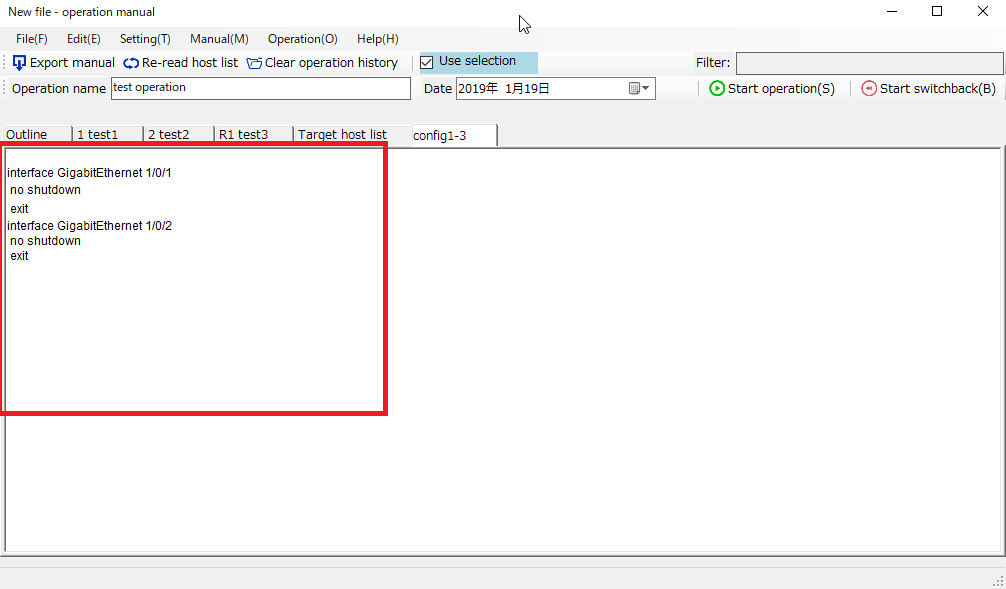Click the Filter input field
Screen dimensions: 1006x589
(868, 63)
